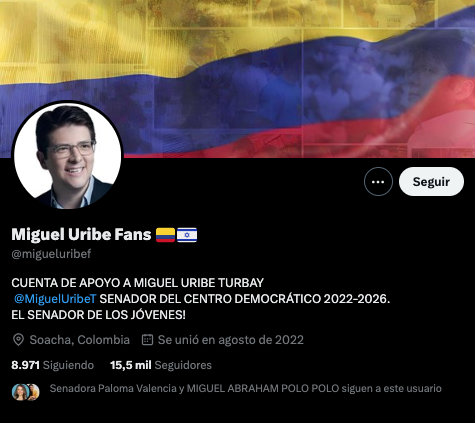Click the Israel flag emoji beside the name
Screen dimensions: 475x423
[x=187, y=235]
